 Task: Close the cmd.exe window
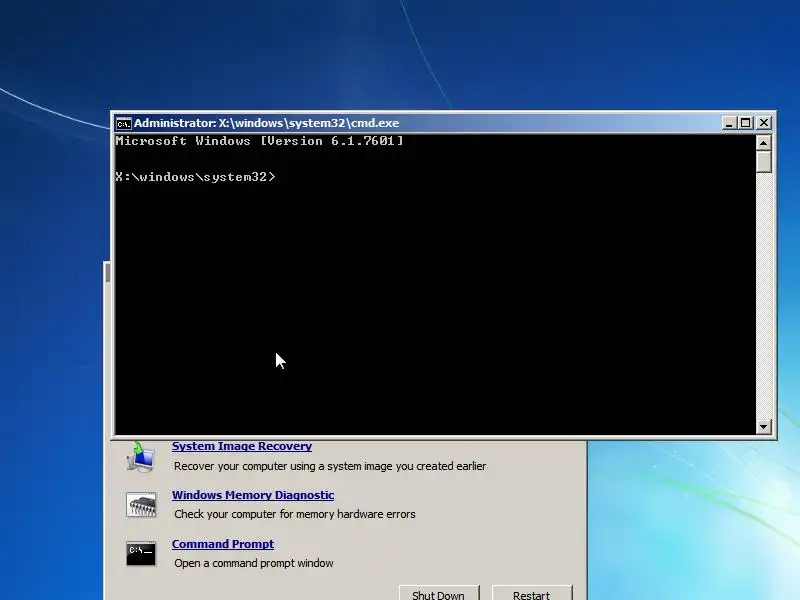(764, 123)
